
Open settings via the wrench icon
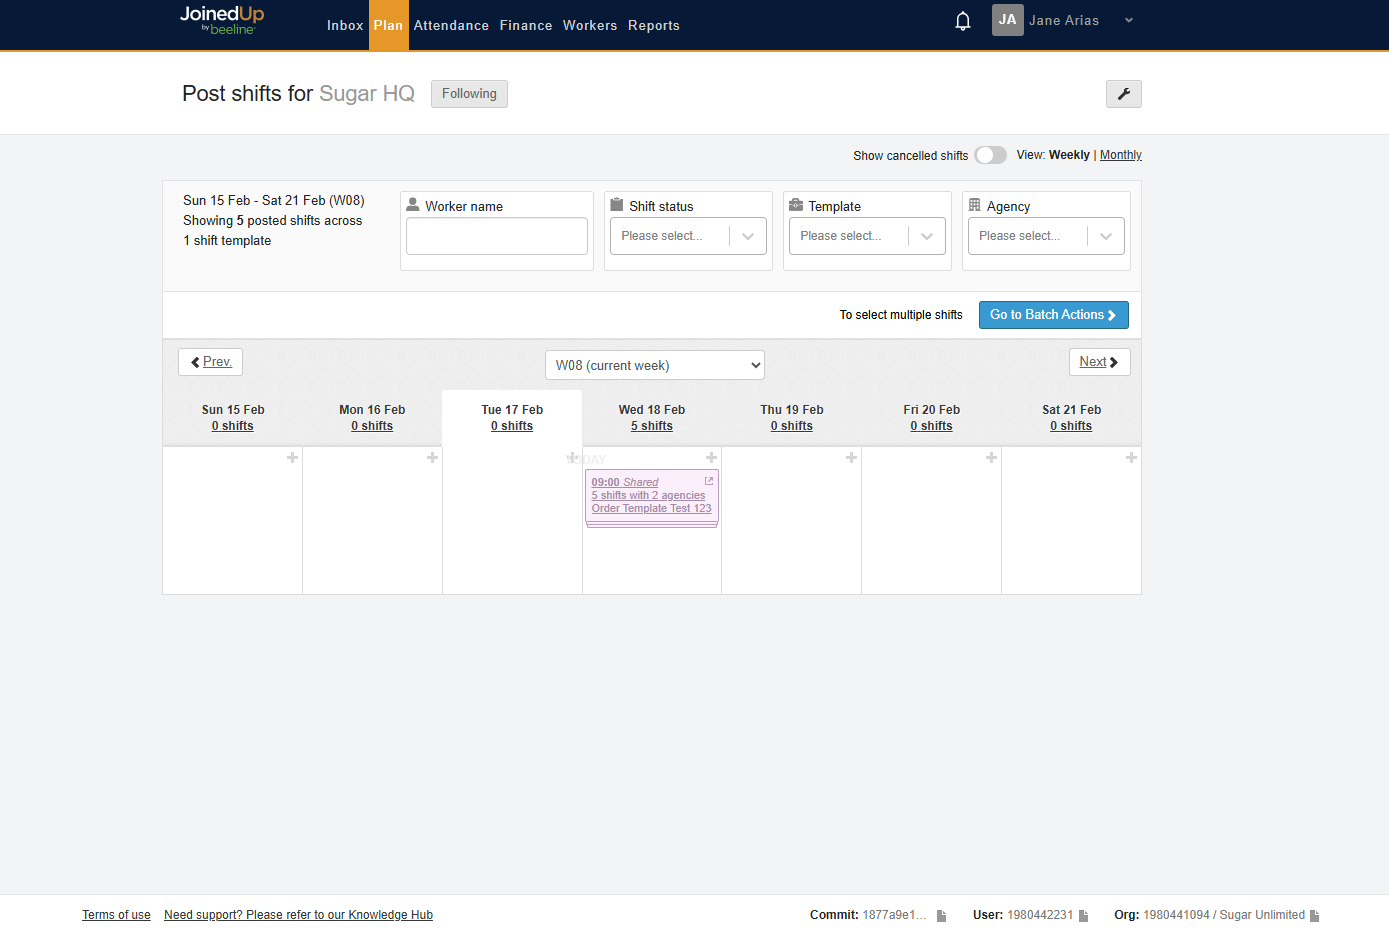1123,94
